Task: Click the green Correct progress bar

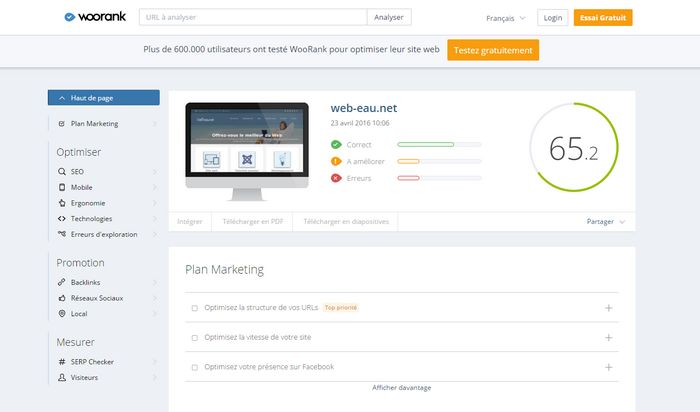Action: [439, 144]
